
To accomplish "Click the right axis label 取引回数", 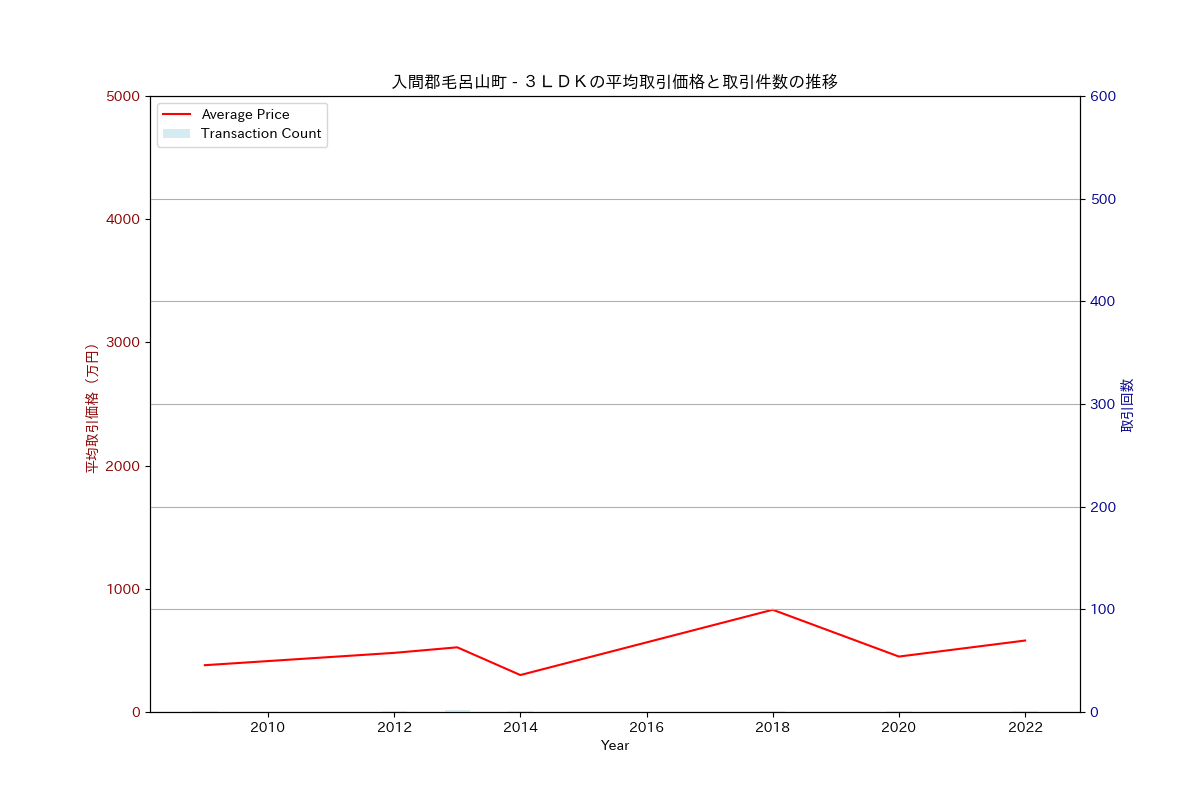I will (x=1126, y=404).
